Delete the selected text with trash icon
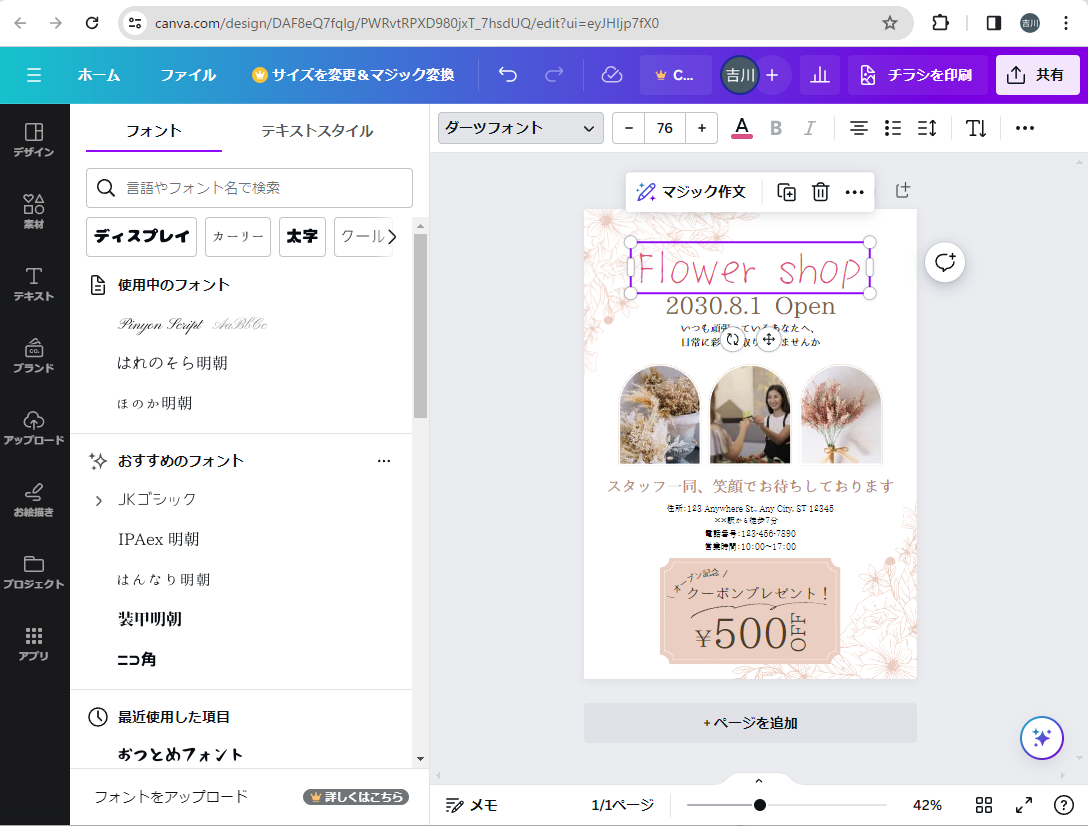The image size is (1088, 826). tap(820, 192)
